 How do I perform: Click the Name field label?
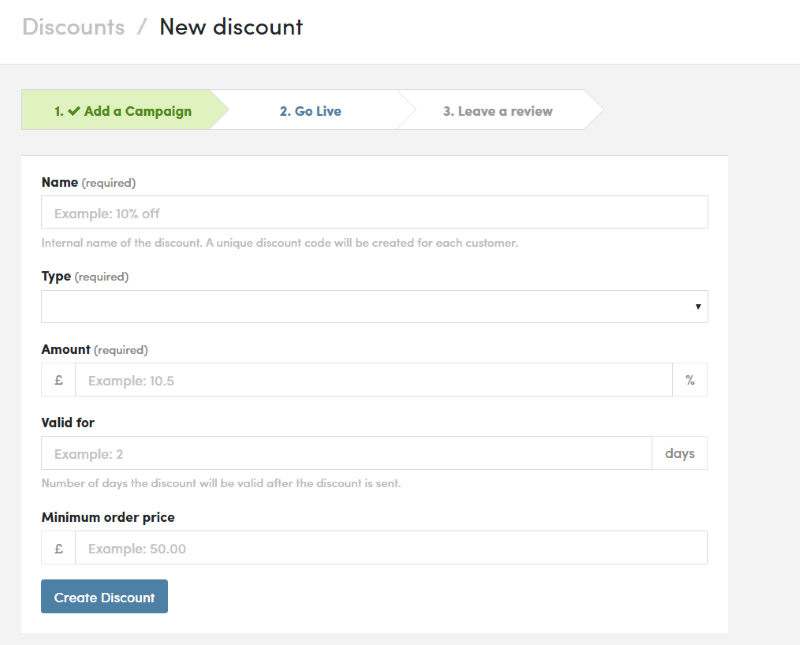click(x=59, y=182)
